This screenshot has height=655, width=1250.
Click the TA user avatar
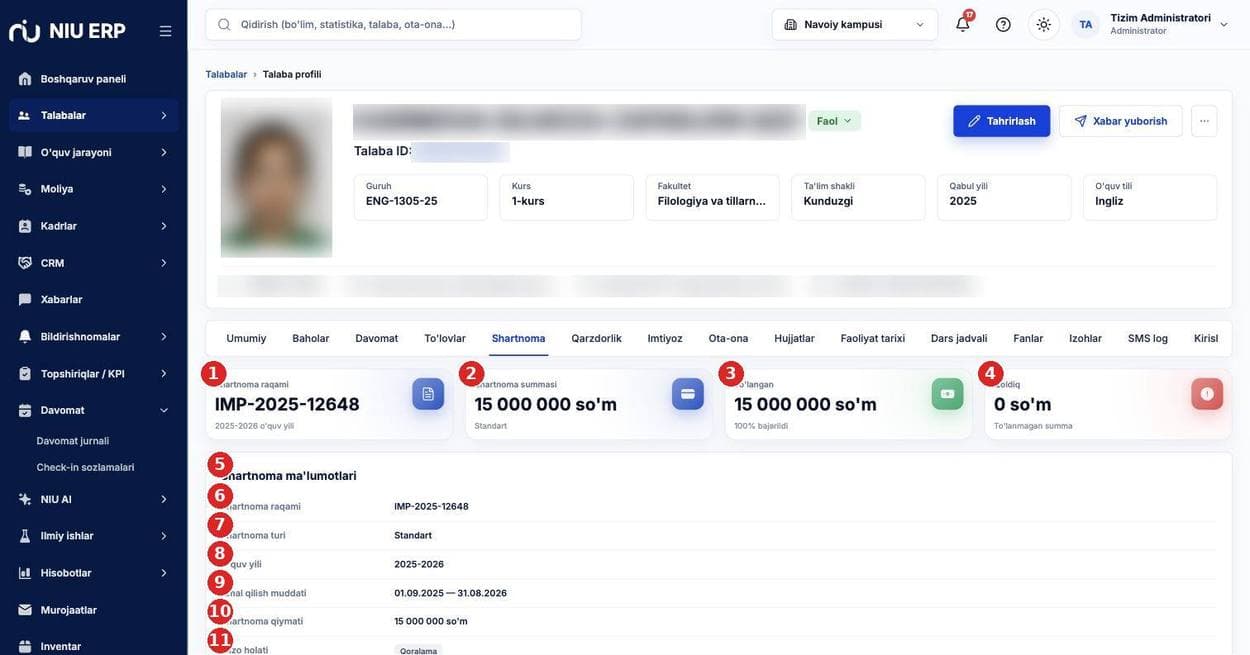pyautogui.click(x=1086, y=24)
